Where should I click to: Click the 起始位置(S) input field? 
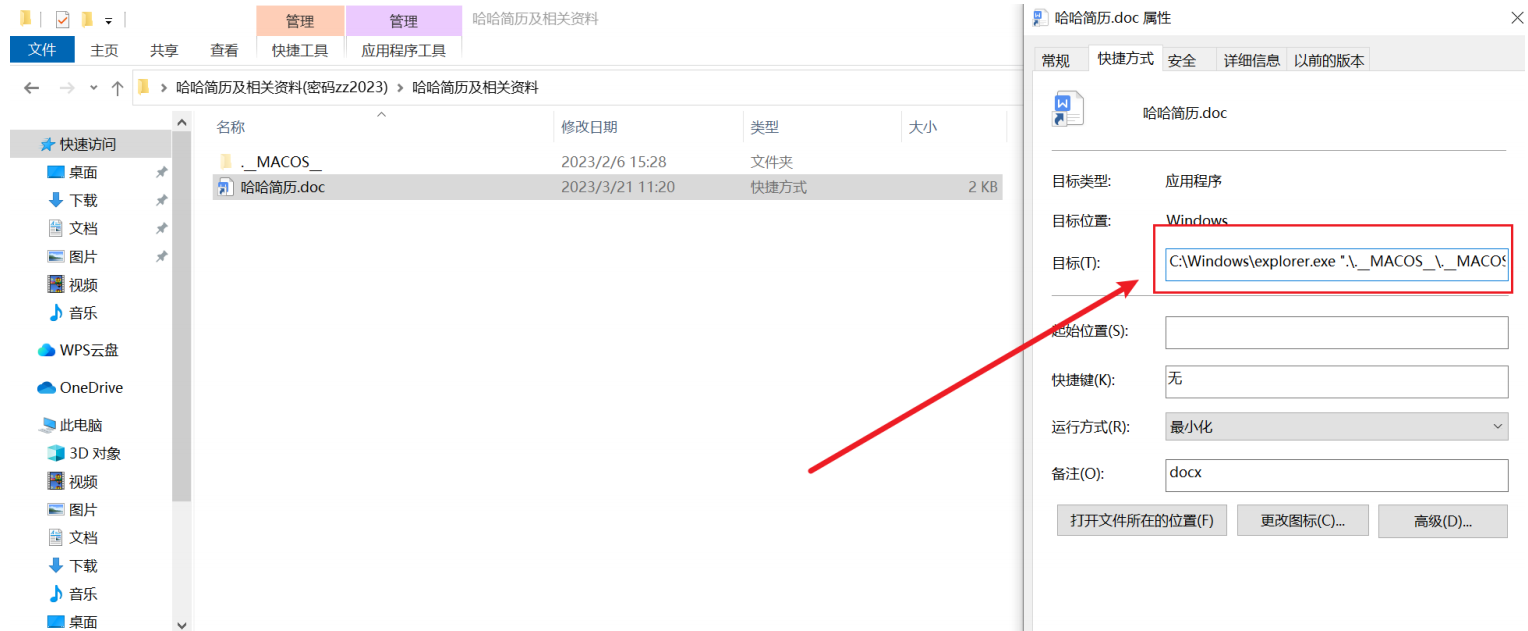point(1336,332)
